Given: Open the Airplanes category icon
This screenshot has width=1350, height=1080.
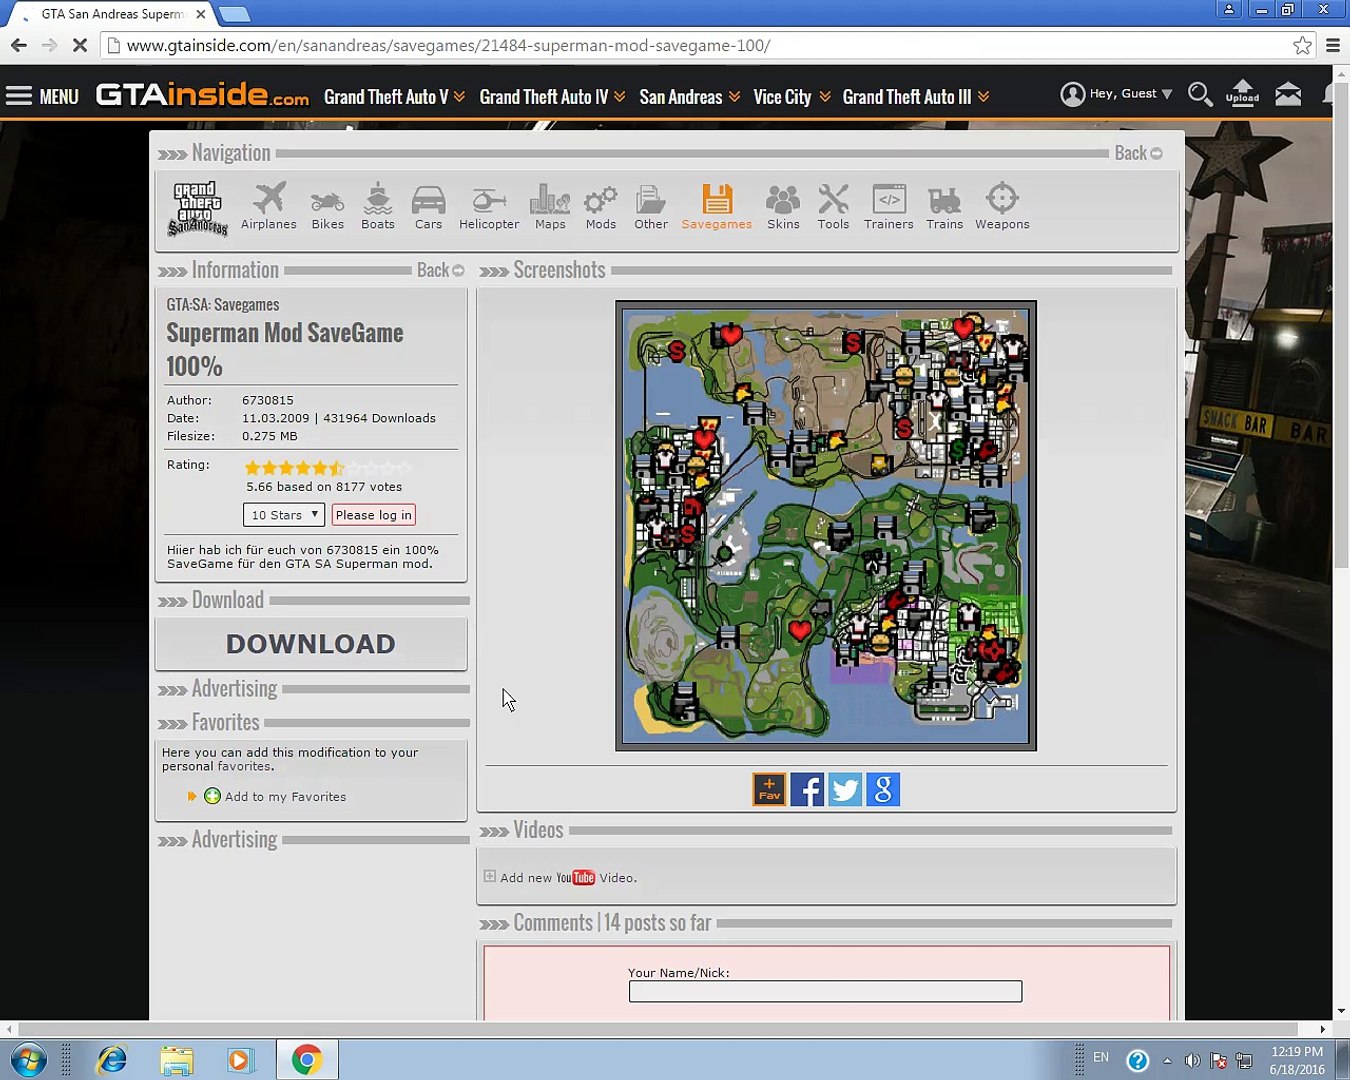Looking at the screenshot, I should pos(268,207).
